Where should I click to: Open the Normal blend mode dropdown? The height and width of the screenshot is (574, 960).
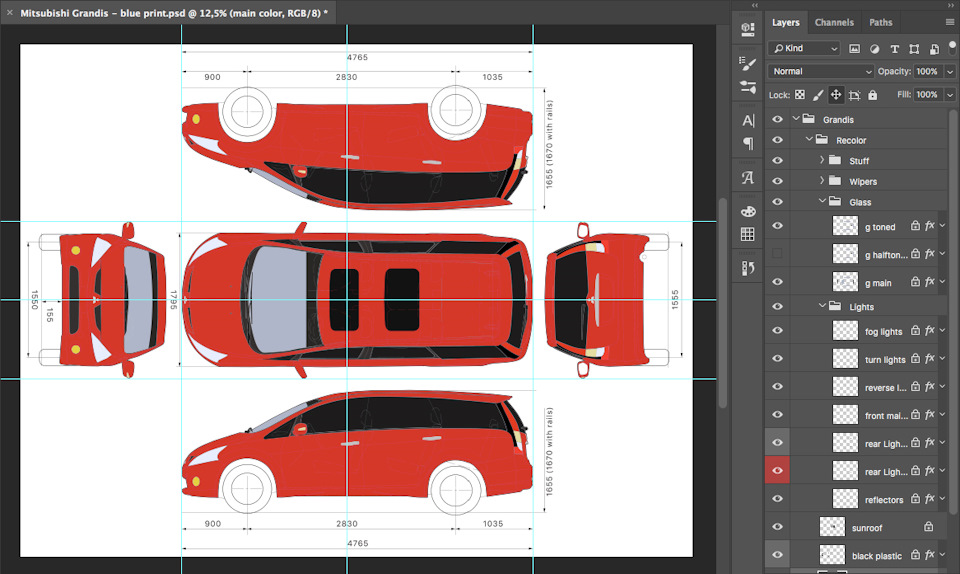(x=821, y=72)
